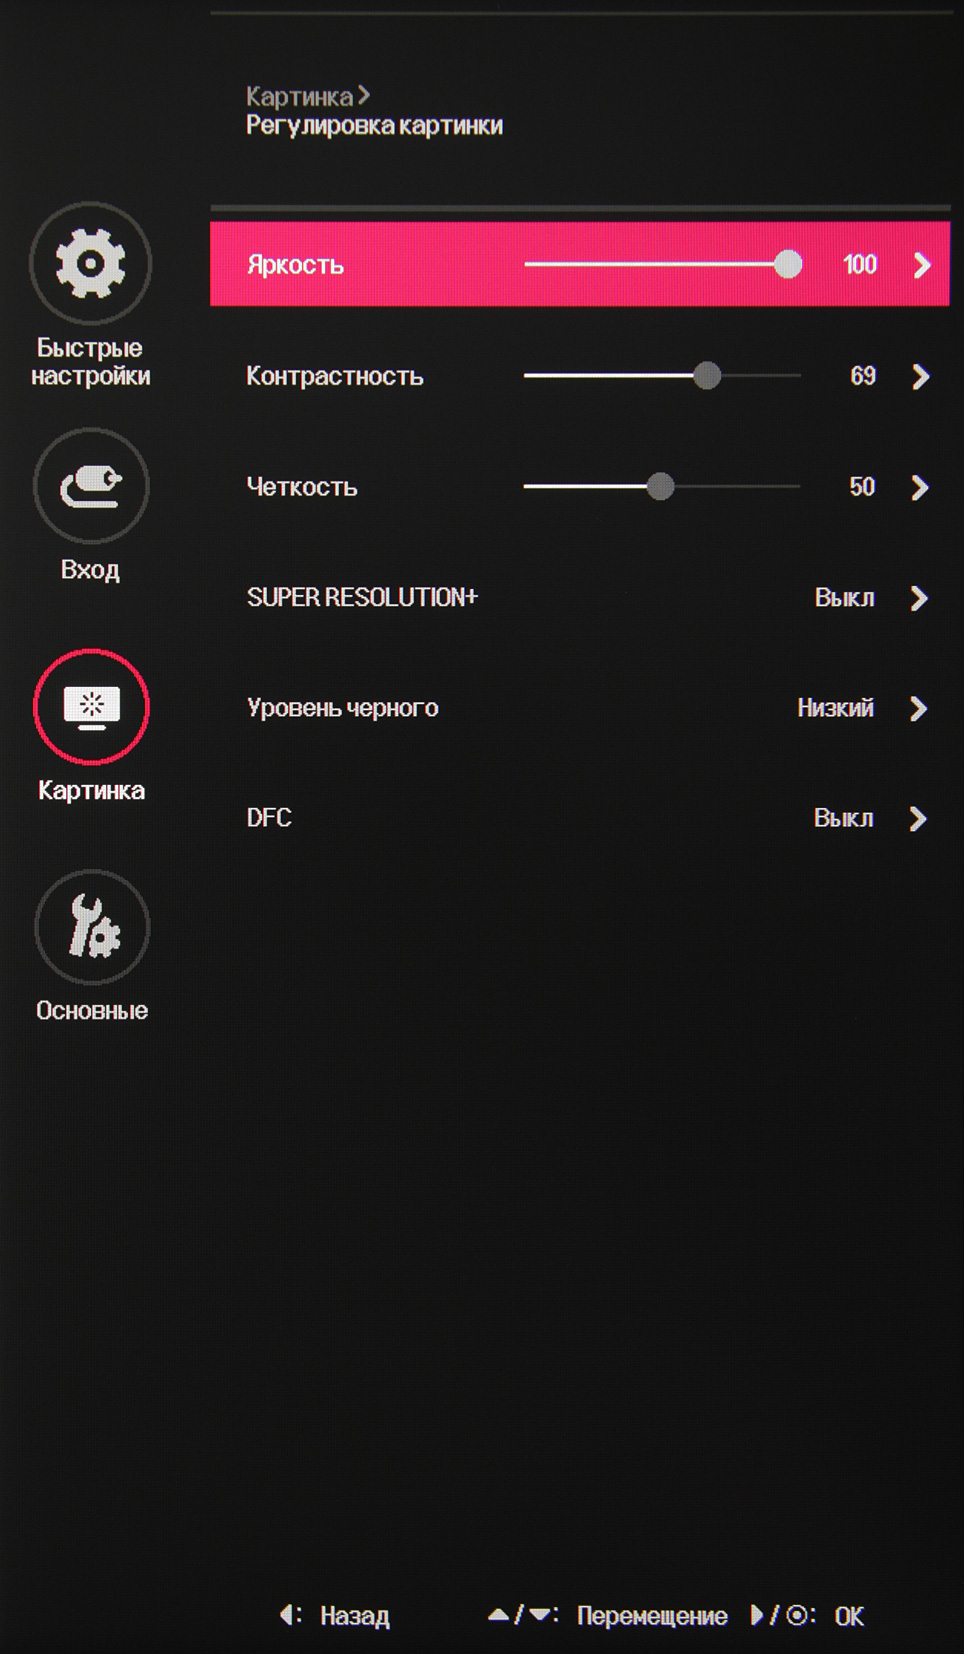
Task: Open the Основные wrench icon
Action: (92, 927)
